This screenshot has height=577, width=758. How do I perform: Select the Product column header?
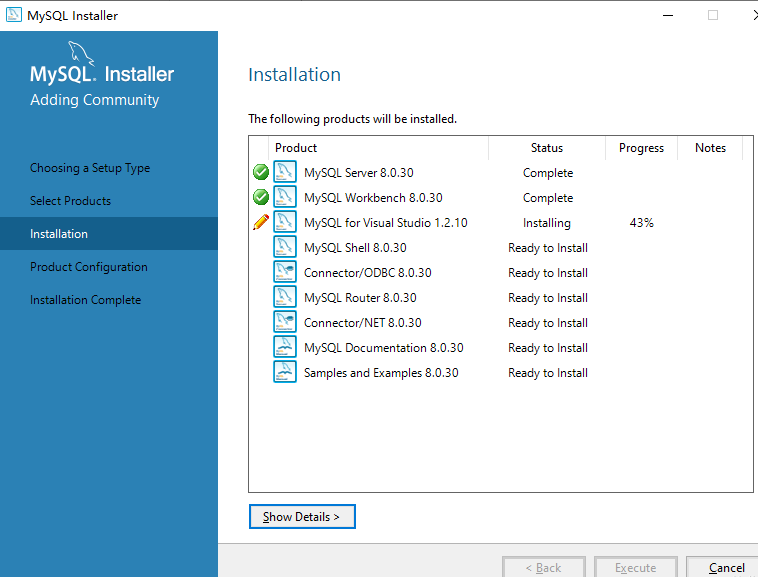(x=296, y=148)
